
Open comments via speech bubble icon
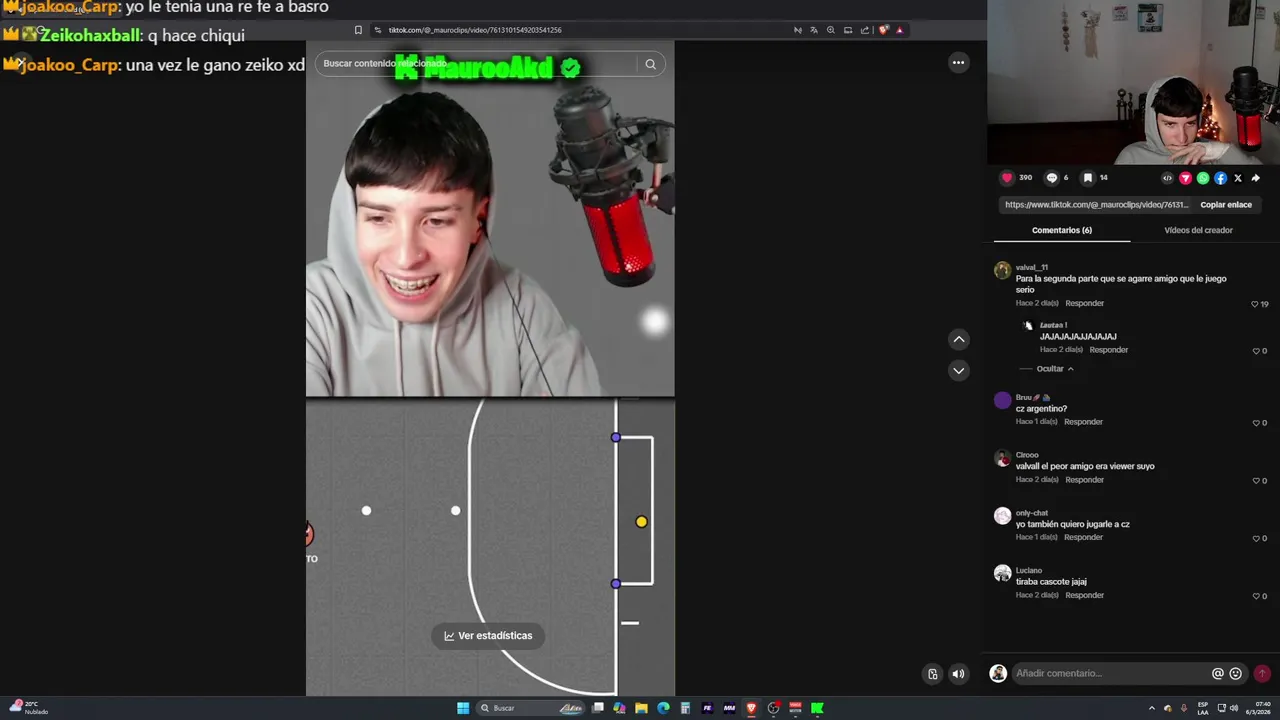[1051, 178]
